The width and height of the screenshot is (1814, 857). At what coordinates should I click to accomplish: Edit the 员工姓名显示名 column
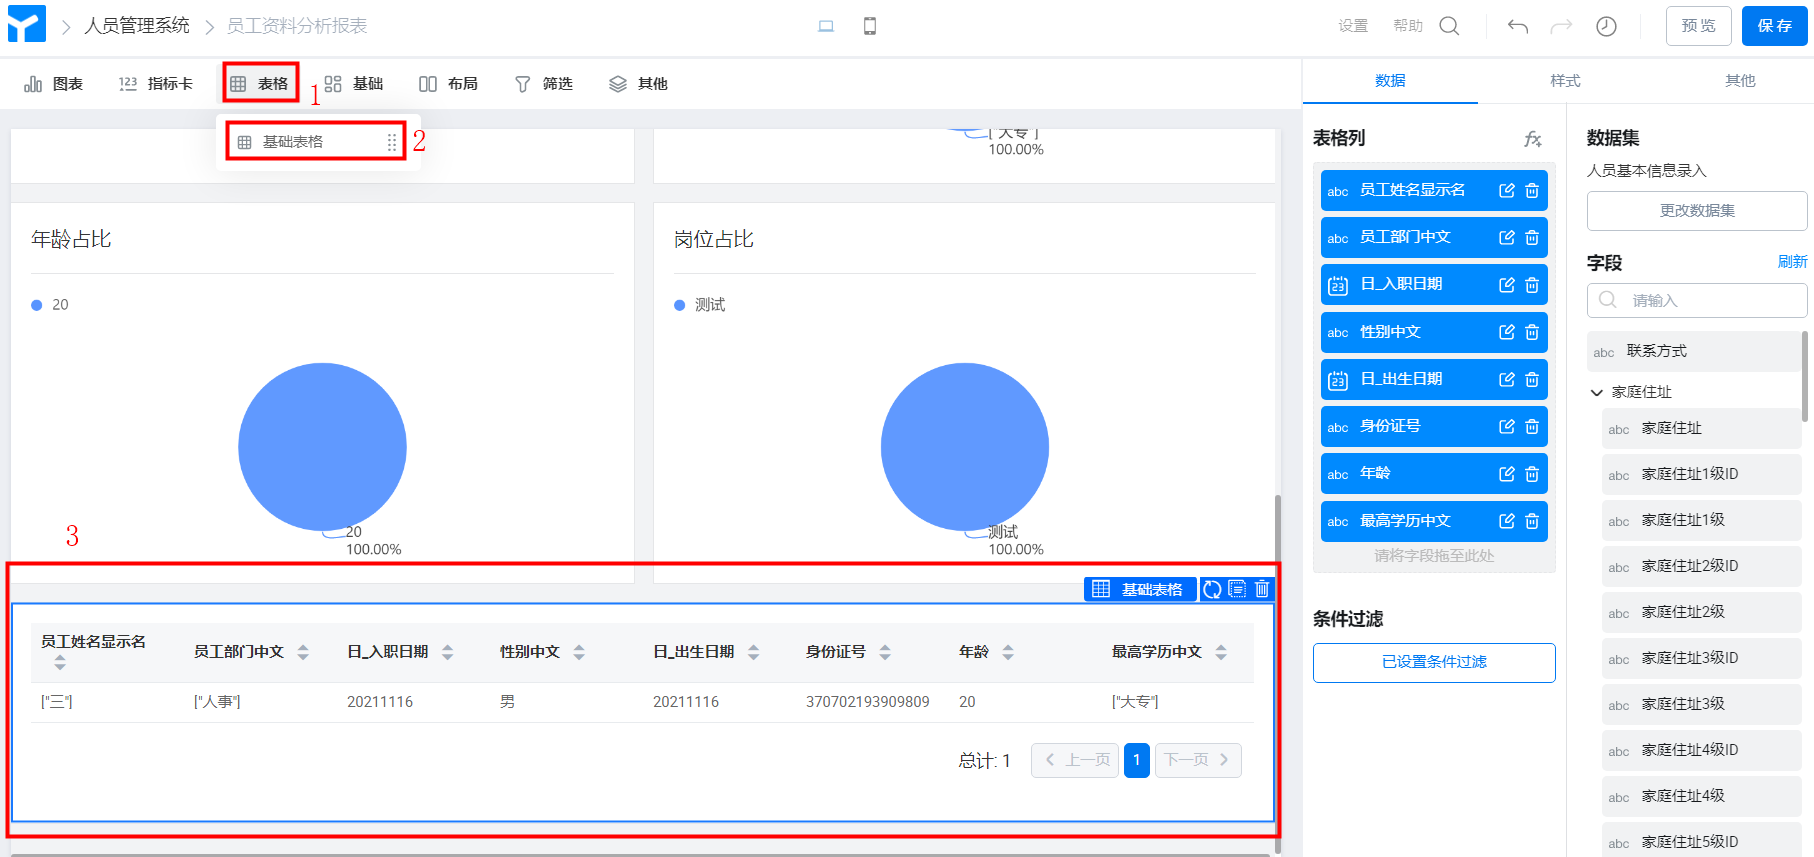point(1507,191)
